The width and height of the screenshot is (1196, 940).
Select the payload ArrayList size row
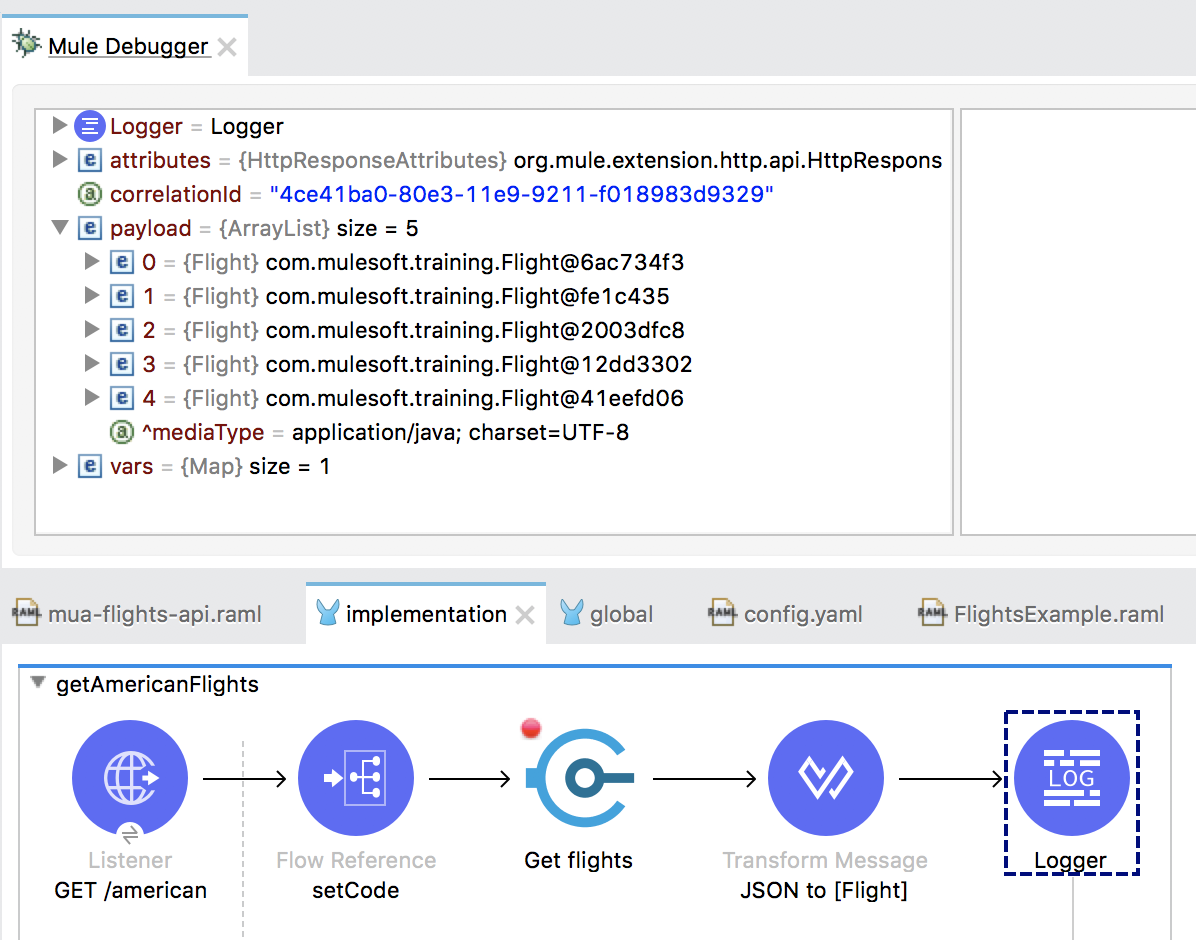tap(248, 228)
